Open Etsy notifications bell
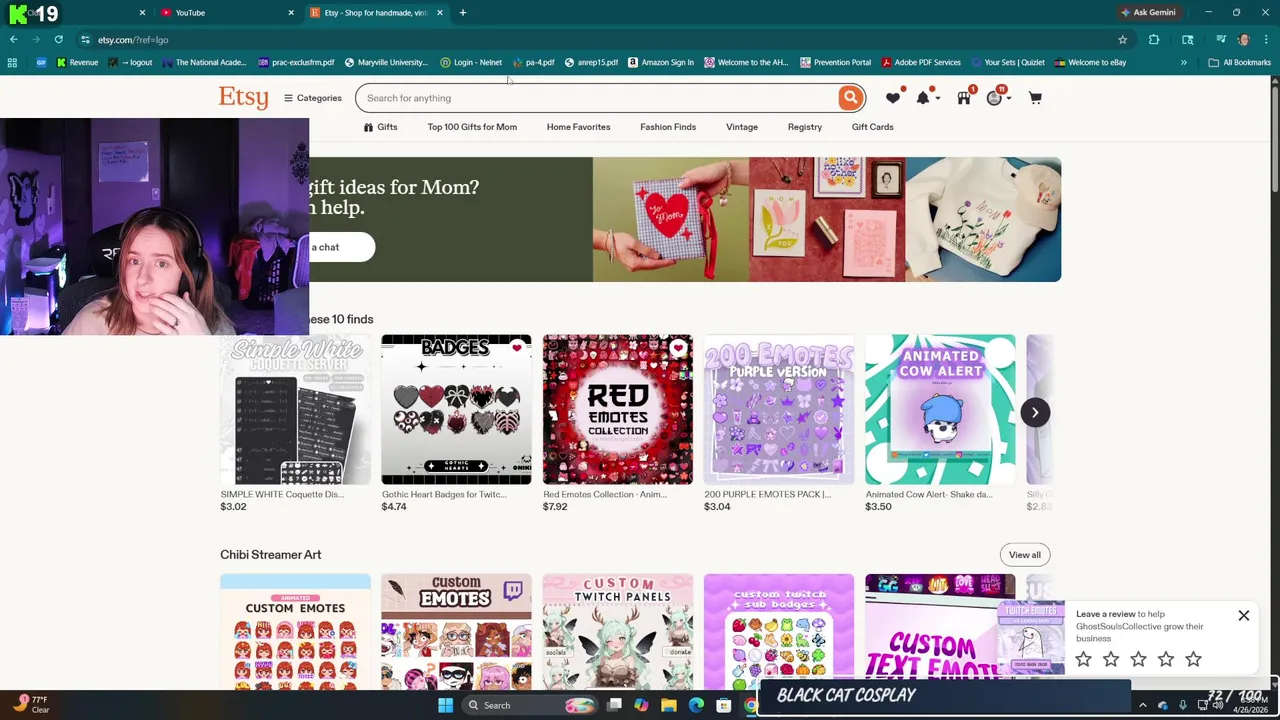Screen dimensions: 1280x720 [924, 98]
